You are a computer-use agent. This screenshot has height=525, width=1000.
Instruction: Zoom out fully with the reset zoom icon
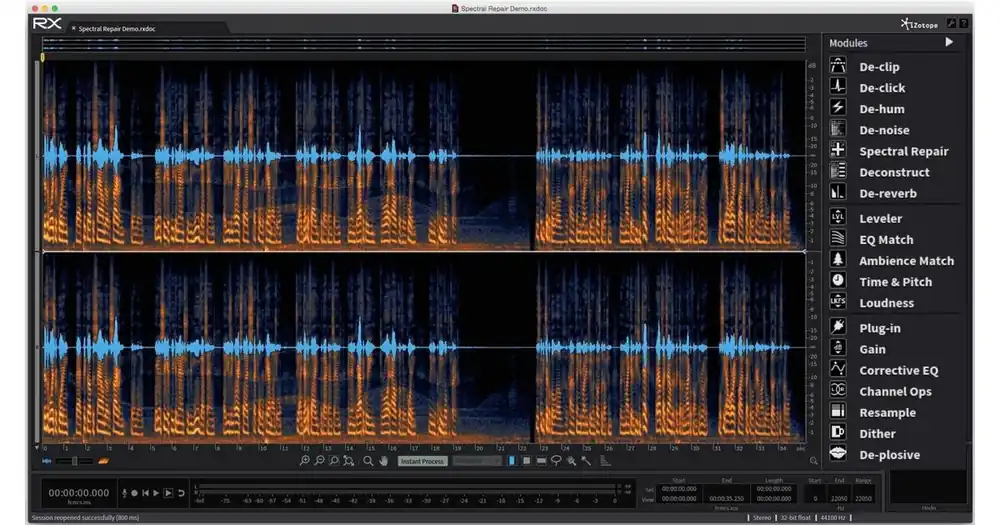point(348,461)
